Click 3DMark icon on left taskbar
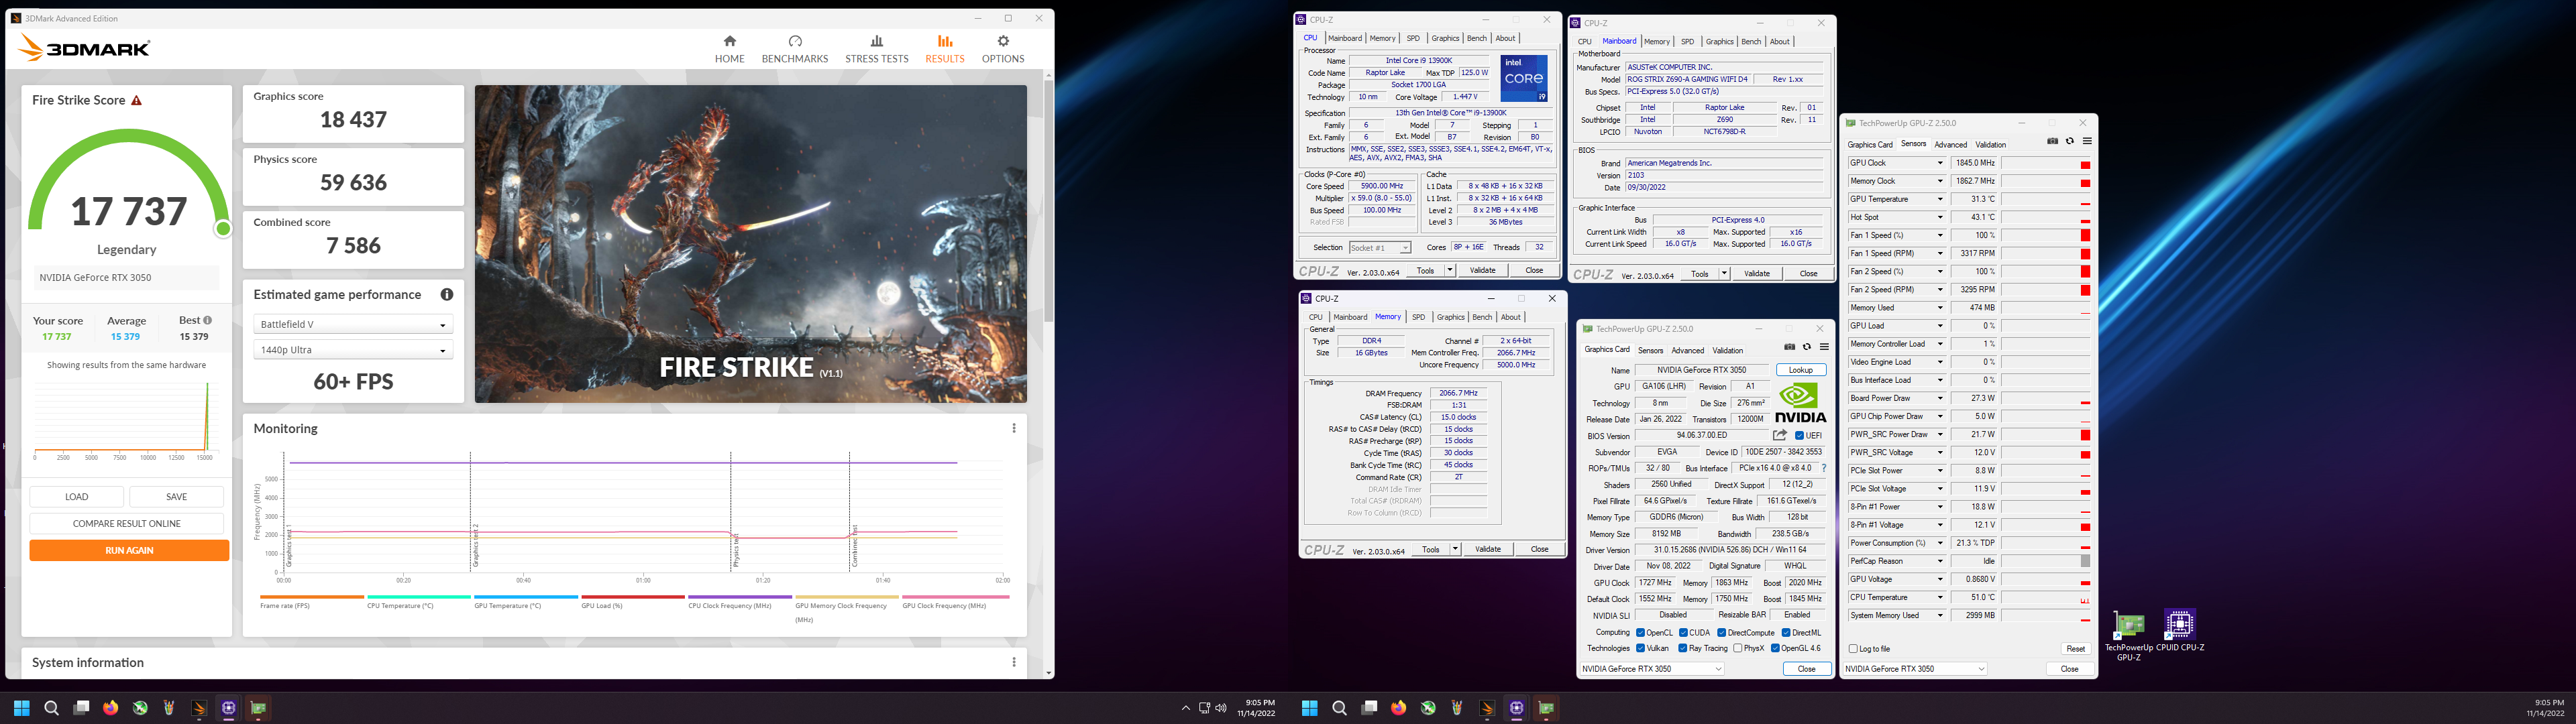This screenshot has height=724, width=2576. point(199,708)
